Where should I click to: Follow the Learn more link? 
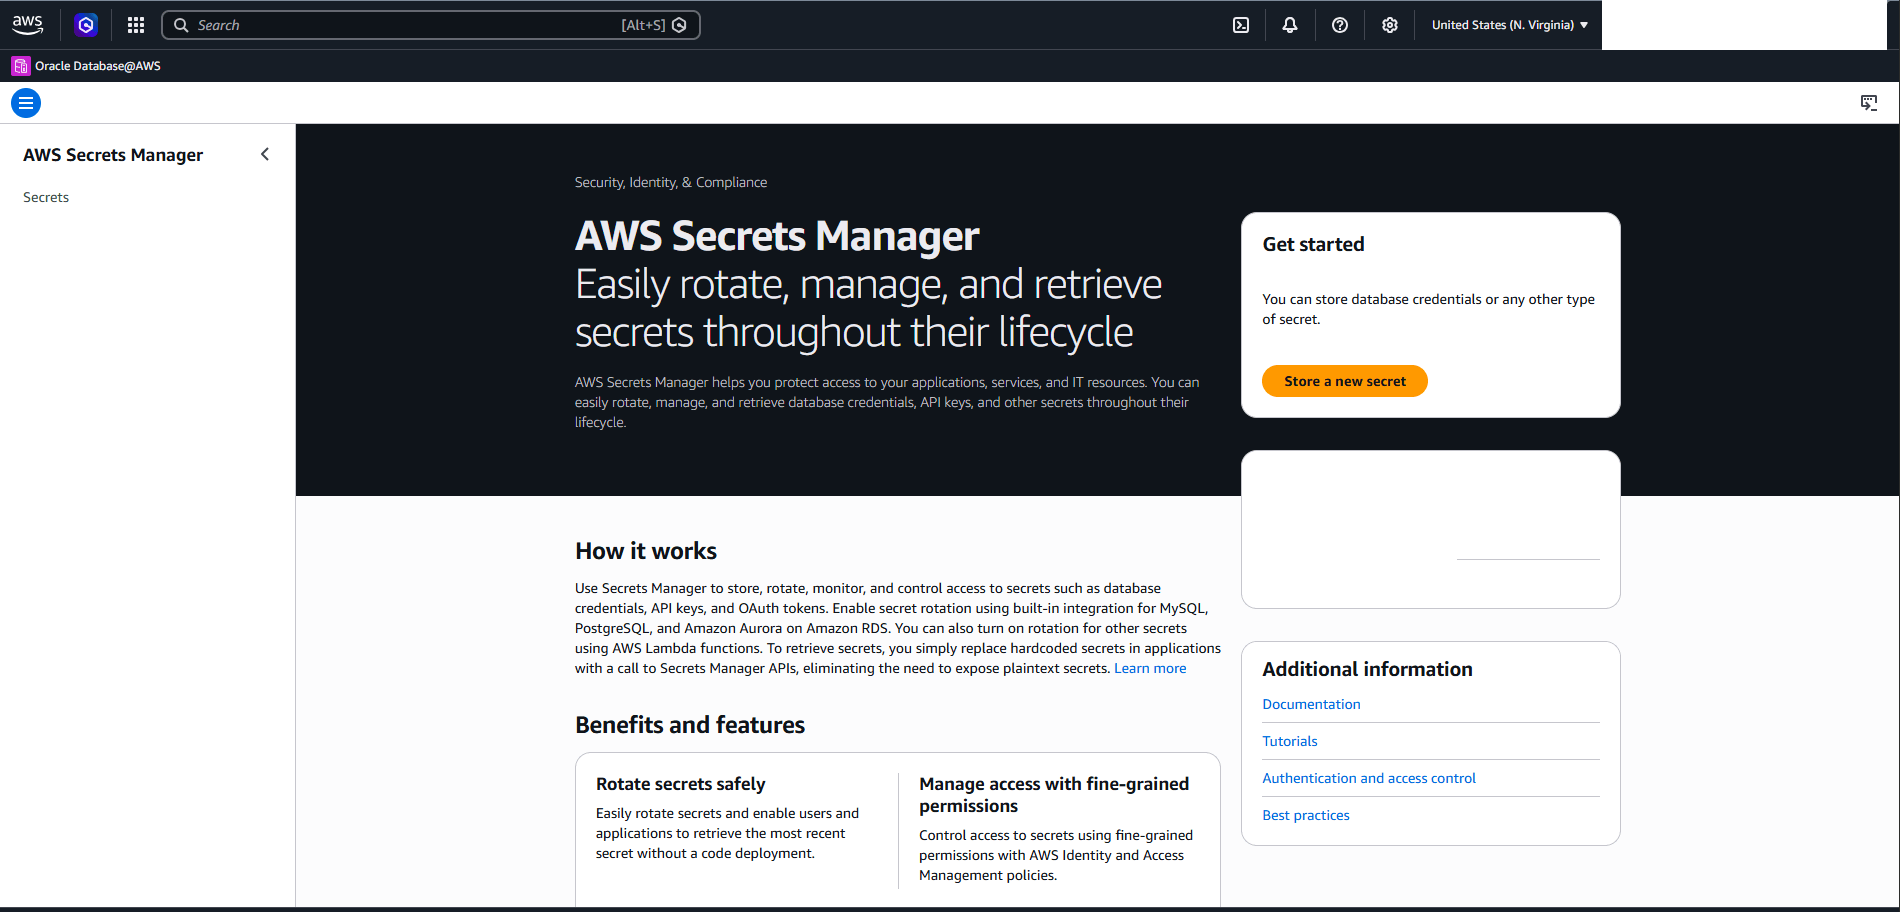click(x=1150, y=668)
